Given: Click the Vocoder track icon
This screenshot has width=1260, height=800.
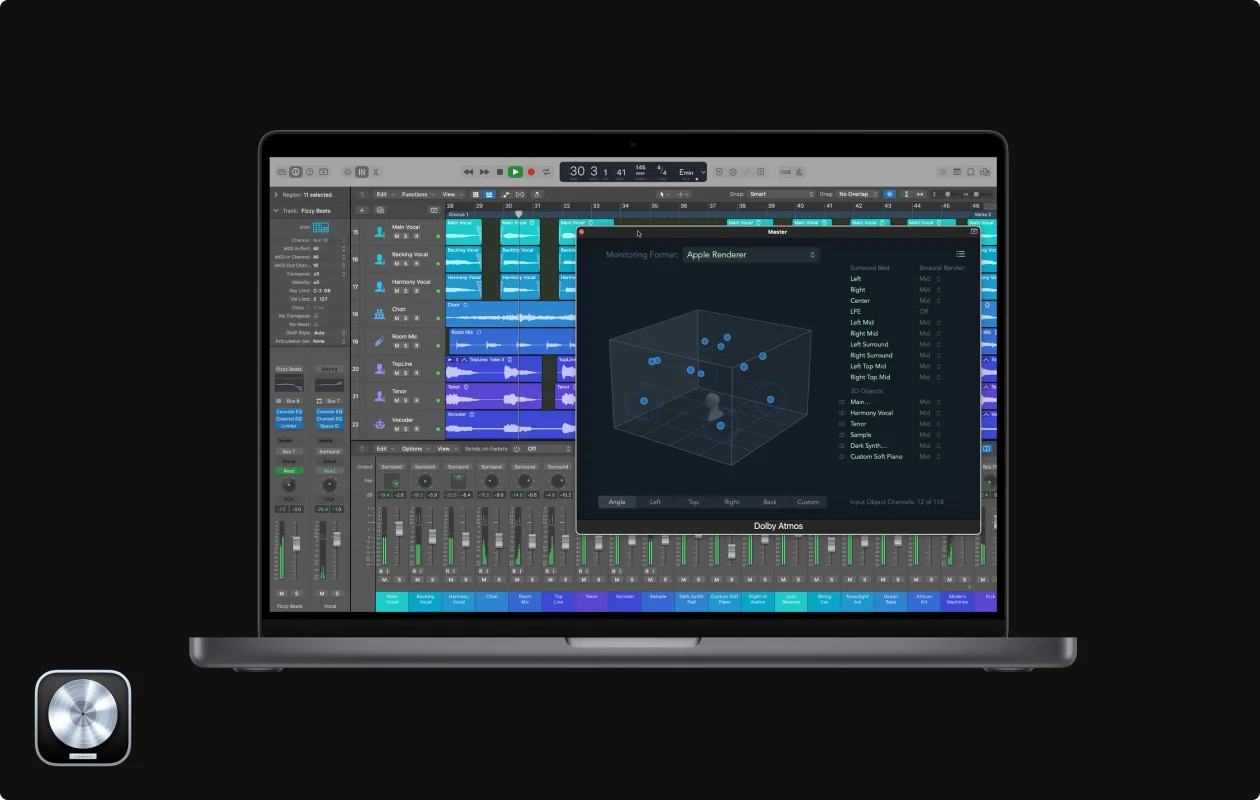Looking at the screenshot, I should click(x=379, y=424).
